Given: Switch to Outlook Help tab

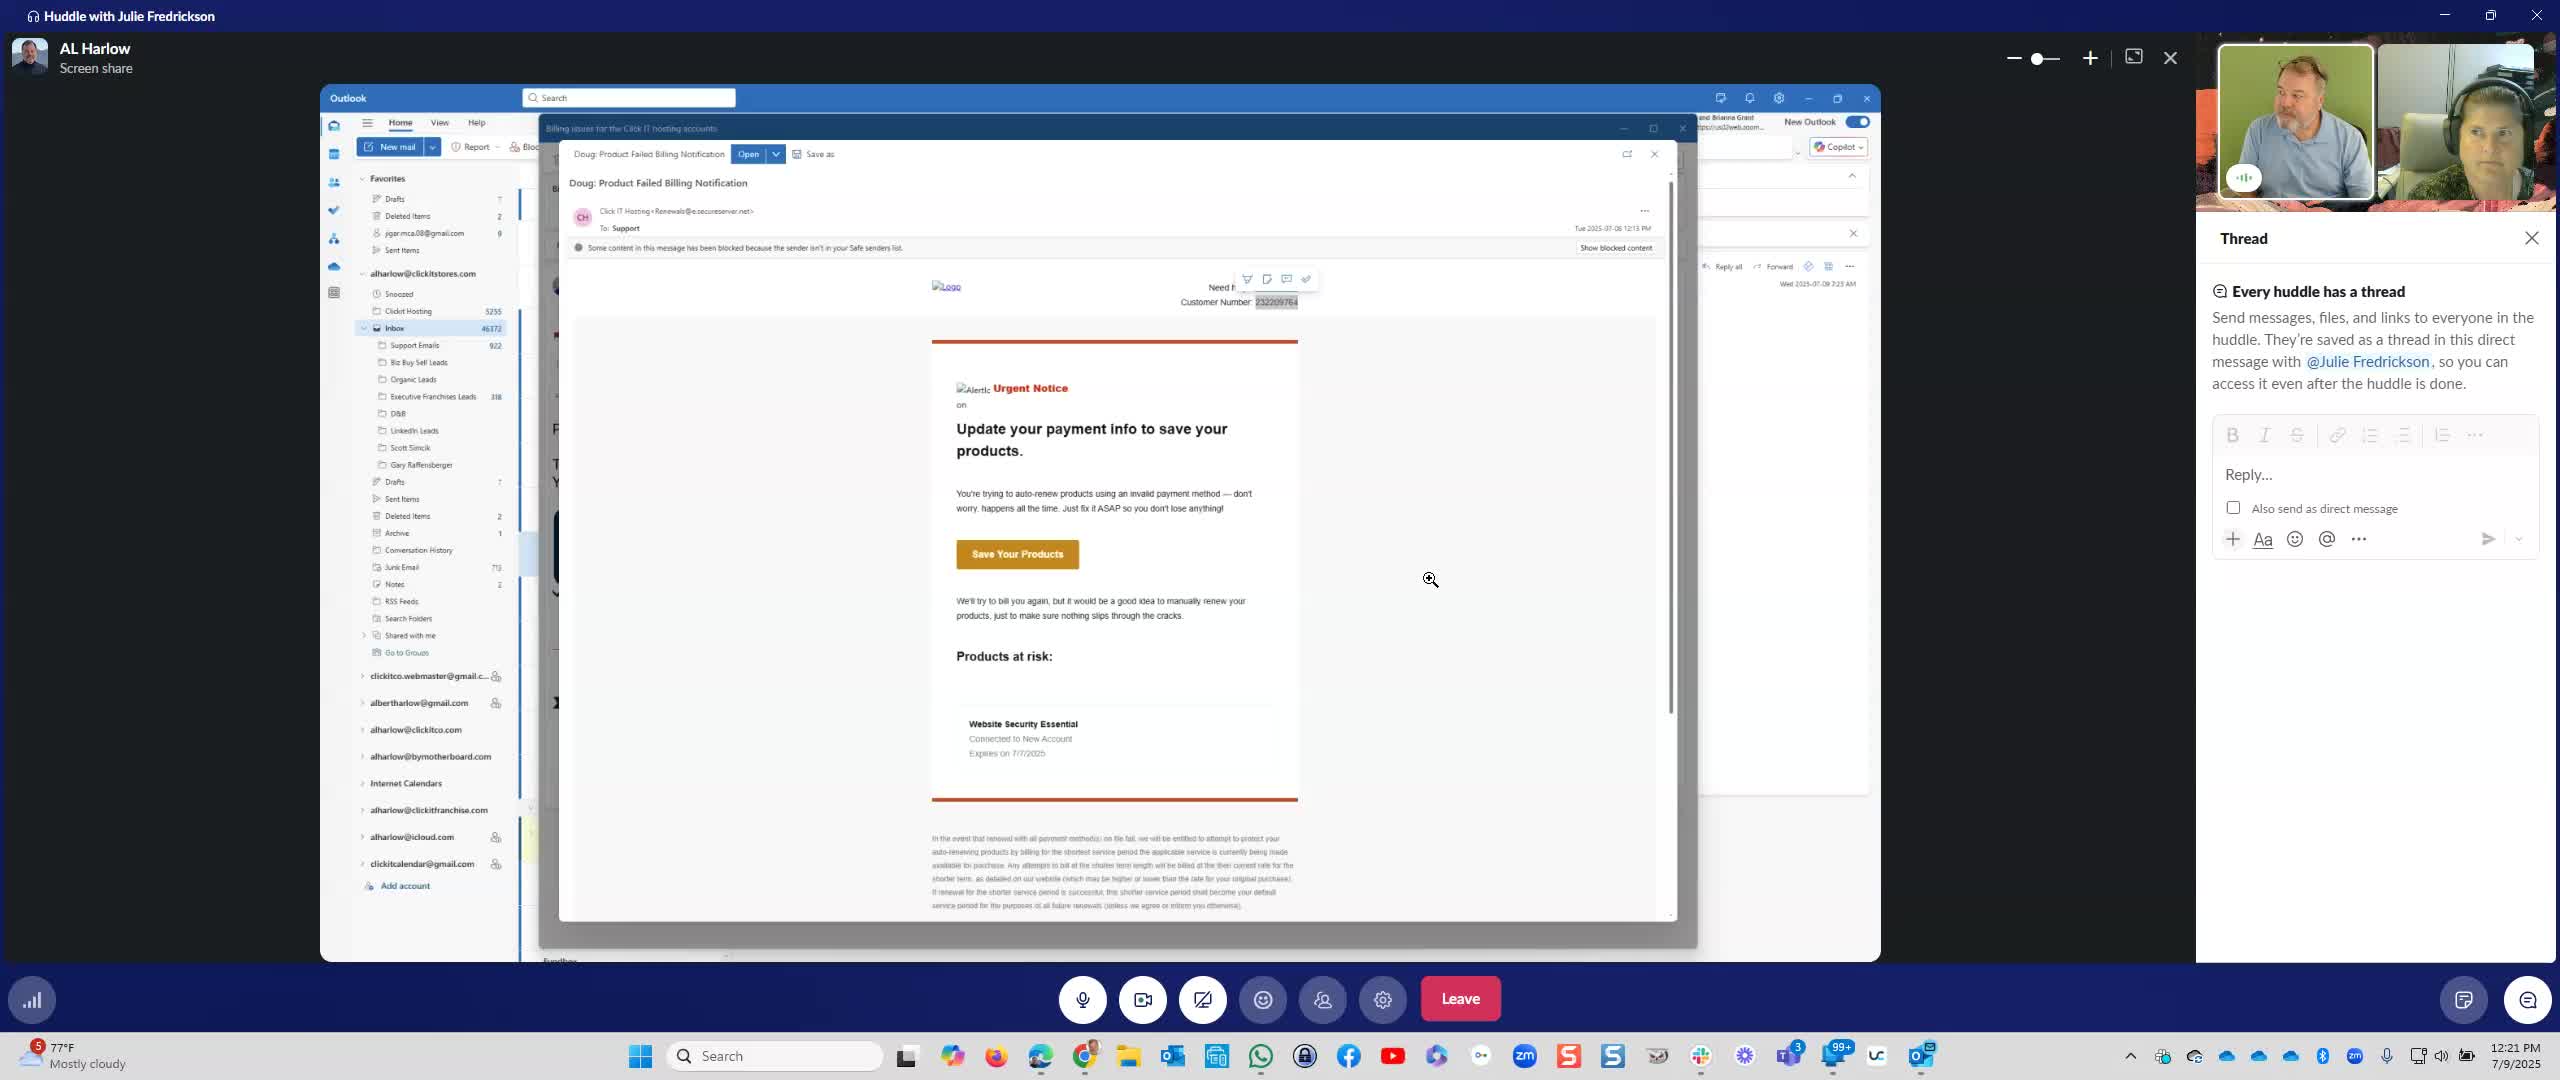Looking at the screenshot, I should (x=477, y=122).
